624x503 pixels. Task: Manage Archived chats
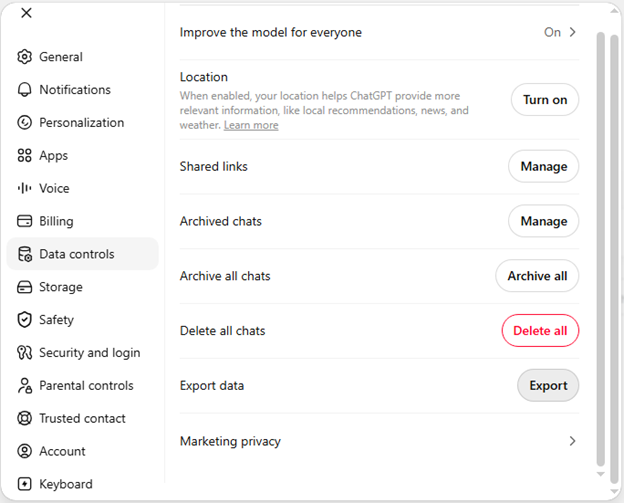[544, 221]
